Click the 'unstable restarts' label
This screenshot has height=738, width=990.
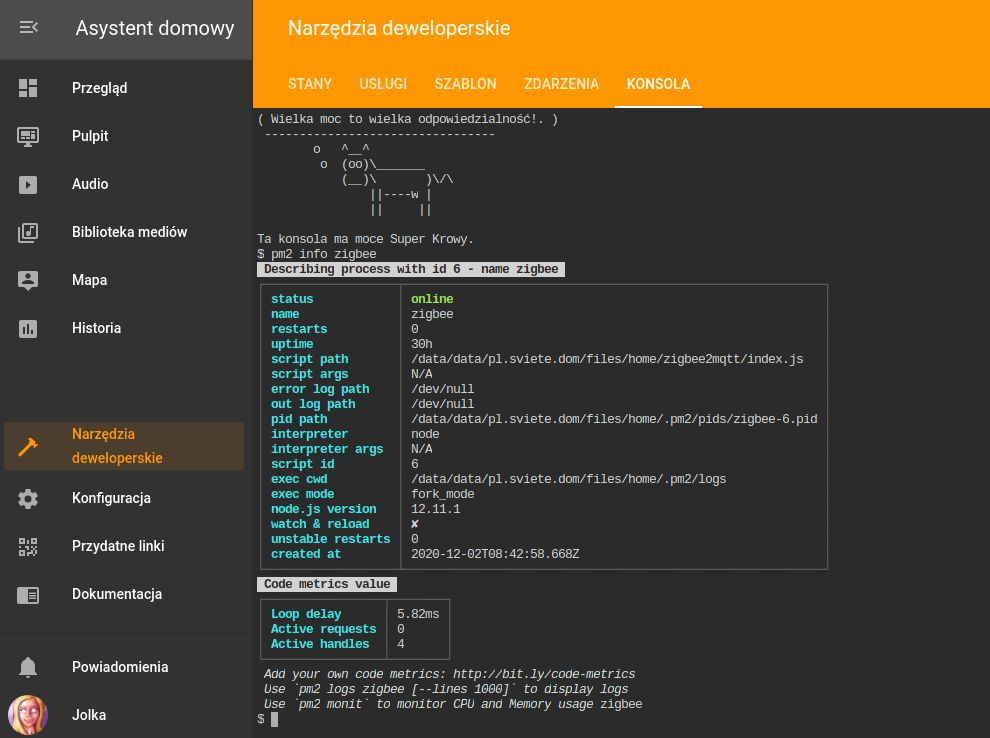(x=331, y=539)
